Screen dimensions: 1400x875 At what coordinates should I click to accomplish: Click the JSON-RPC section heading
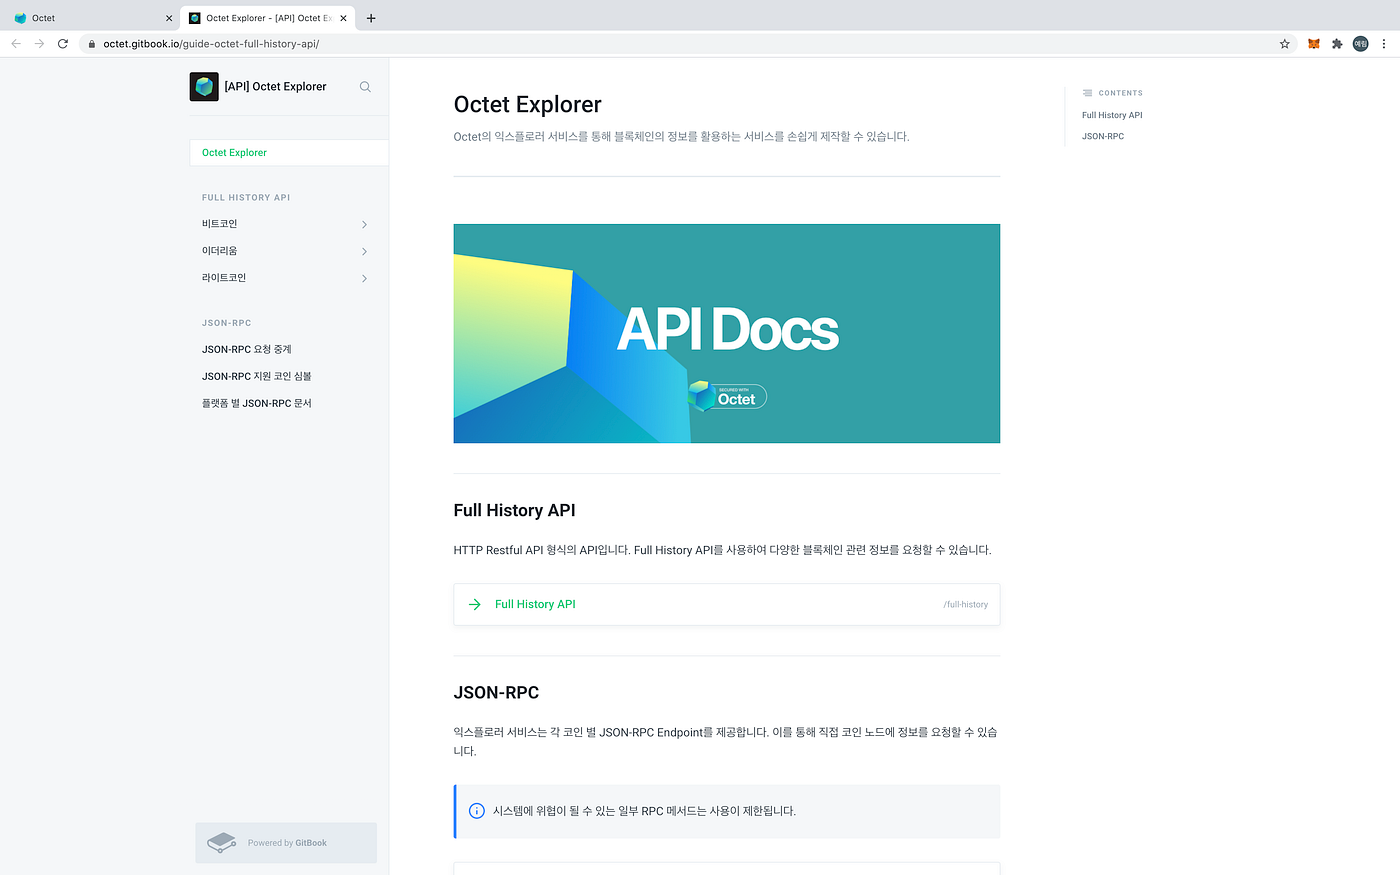coord(496,692)
